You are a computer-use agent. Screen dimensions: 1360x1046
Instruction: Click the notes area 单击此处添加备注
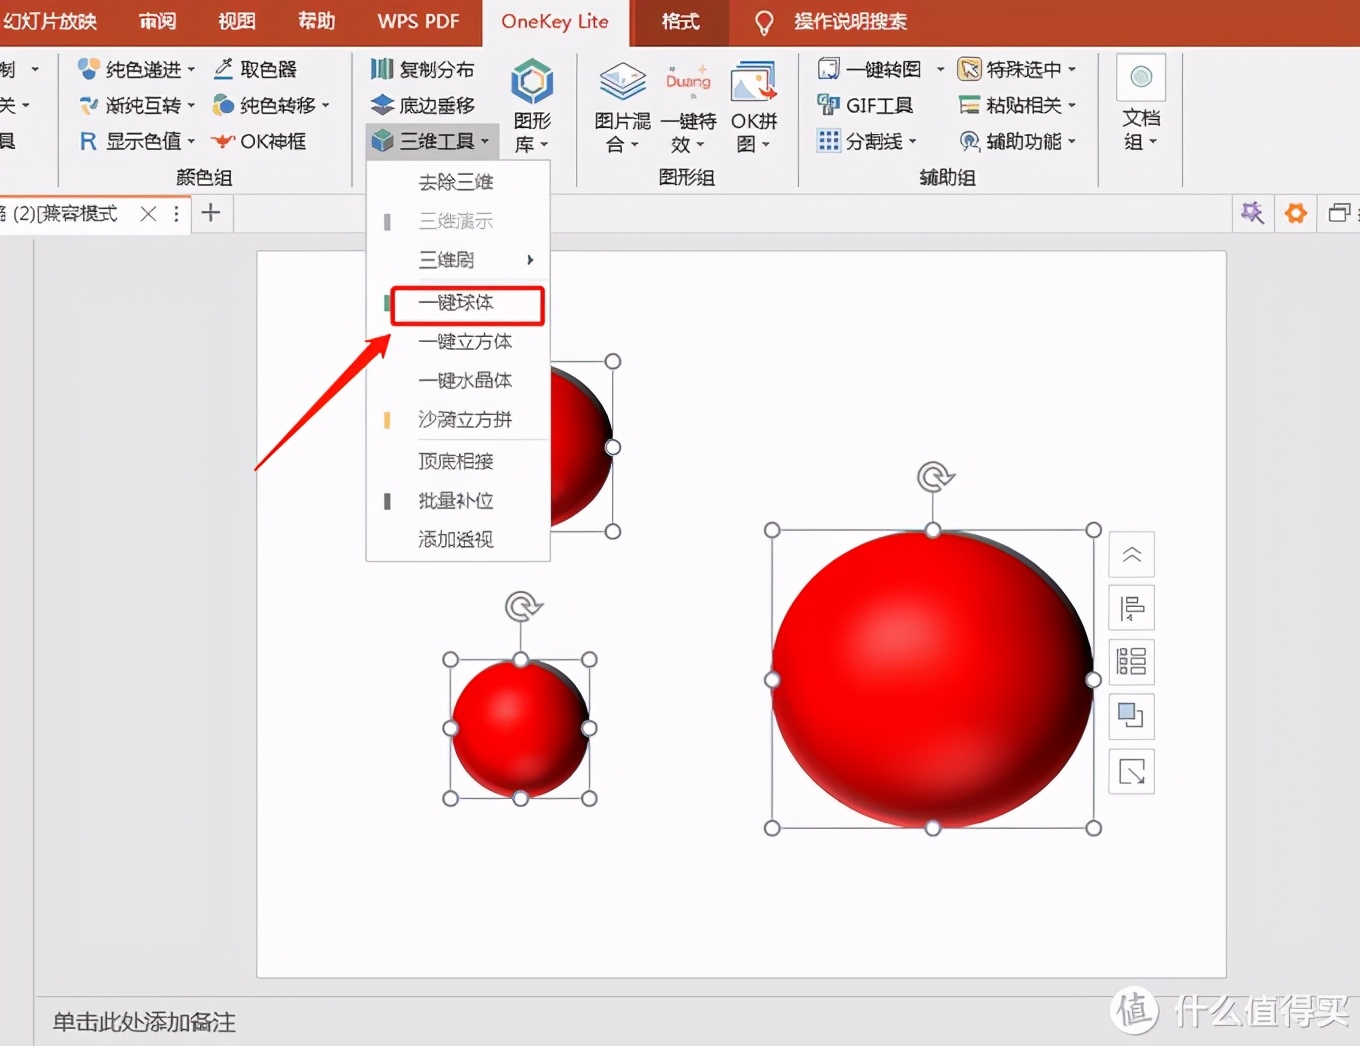point(143,1022)
